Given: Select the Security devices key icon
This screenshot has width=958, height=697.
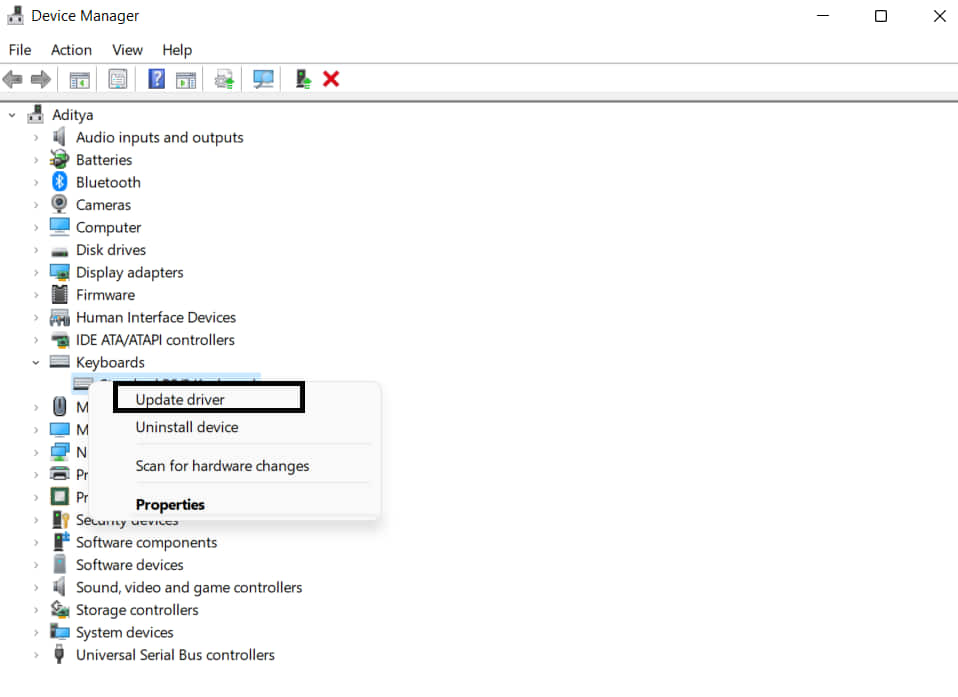Looking at the screenshot, I should point(60,519).
